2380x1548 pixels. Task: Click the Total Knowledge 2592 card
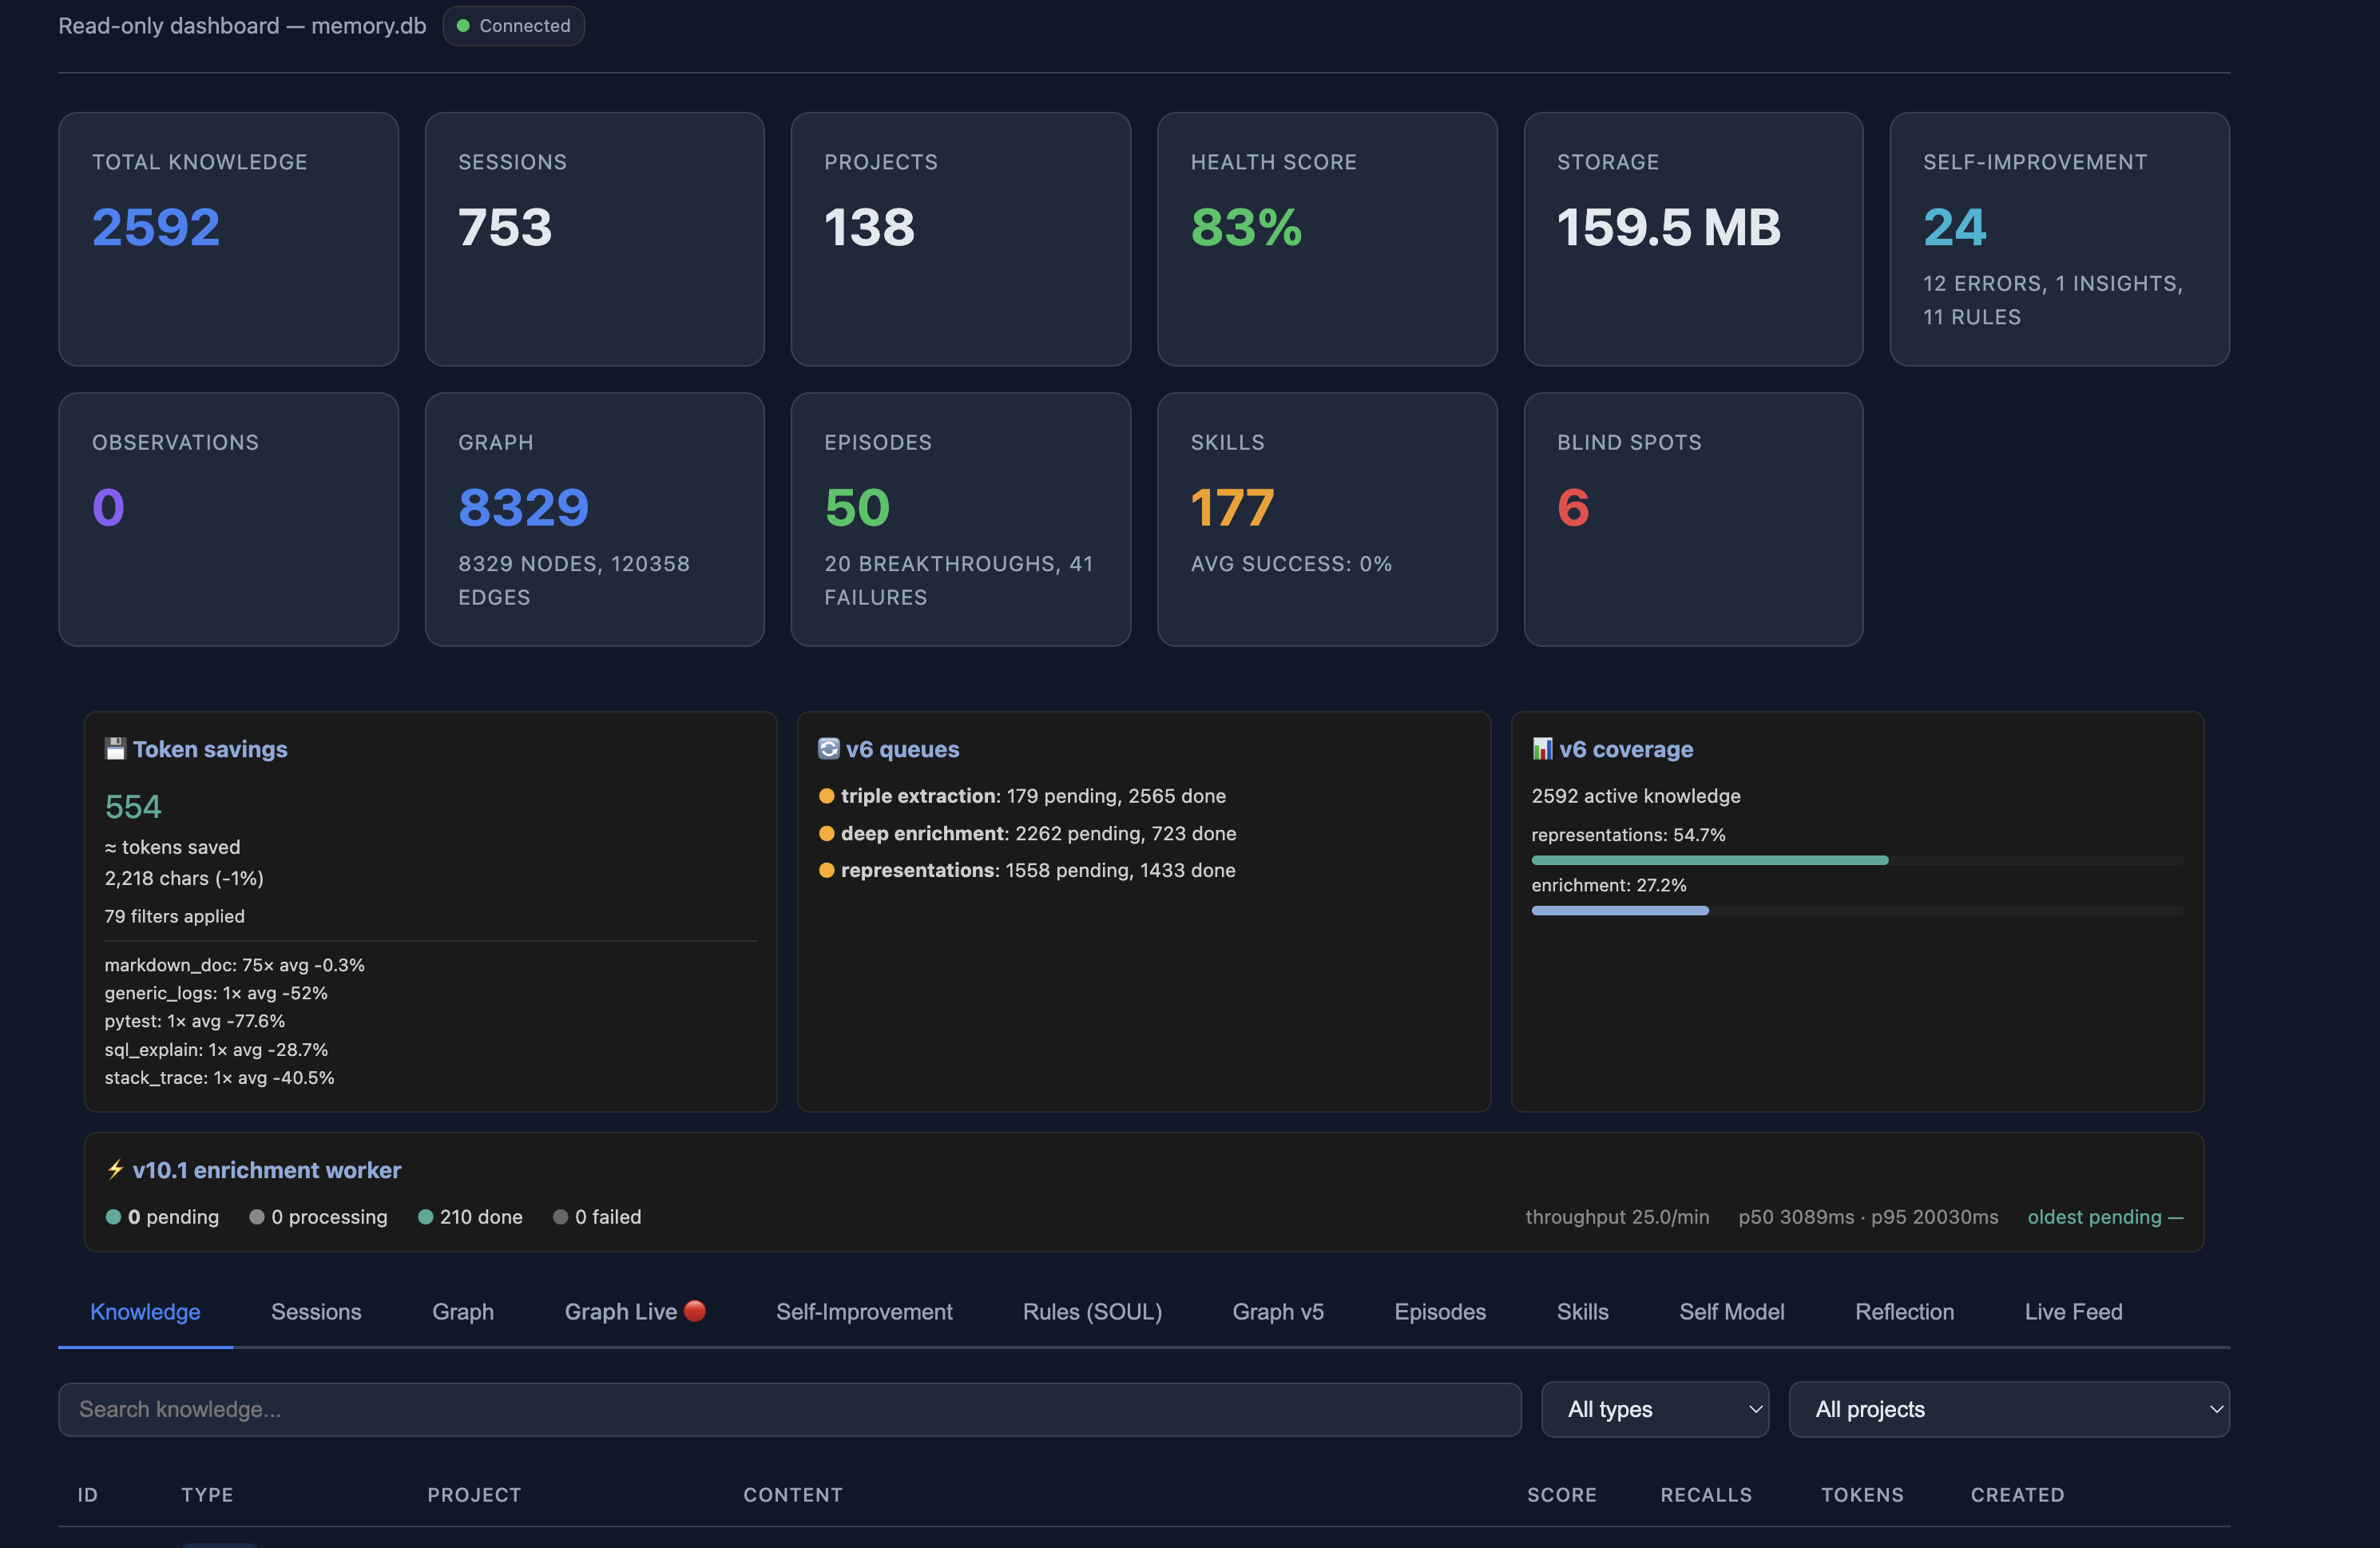[x=228, y=239]
